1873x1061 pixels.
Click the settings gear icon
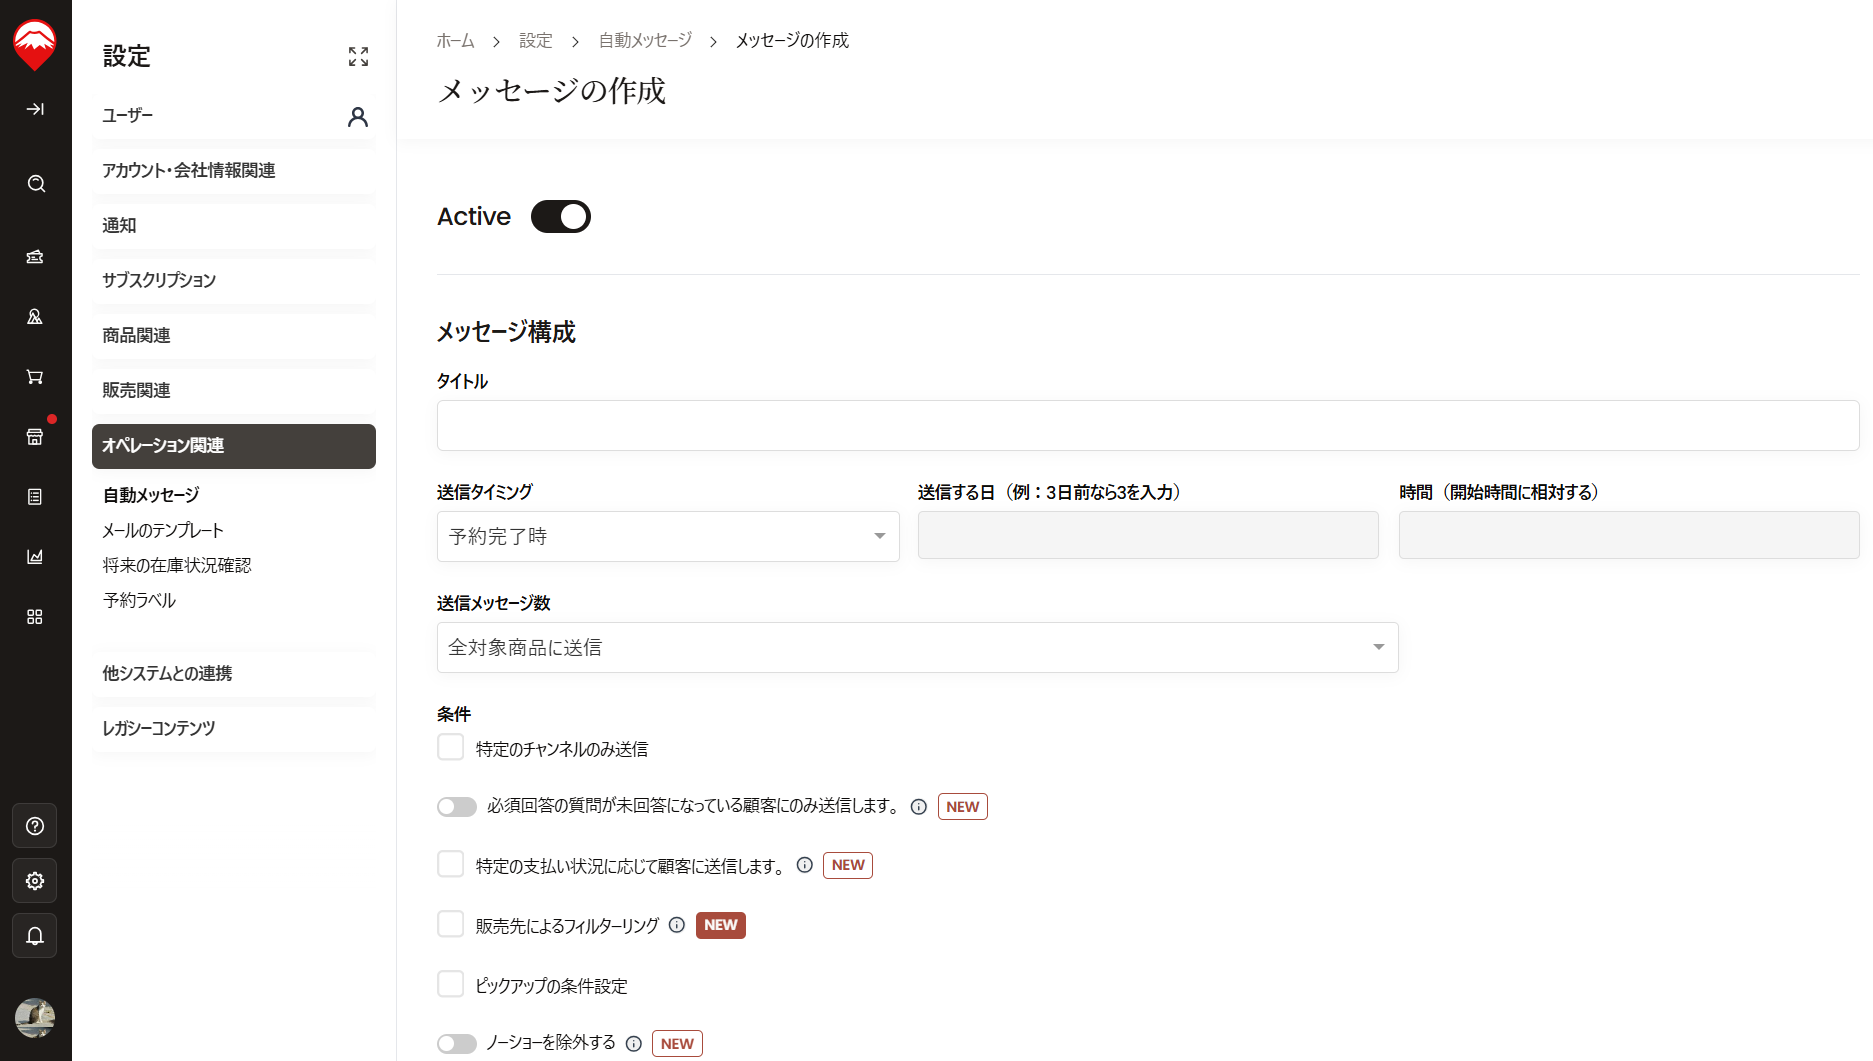coord(35,881)
